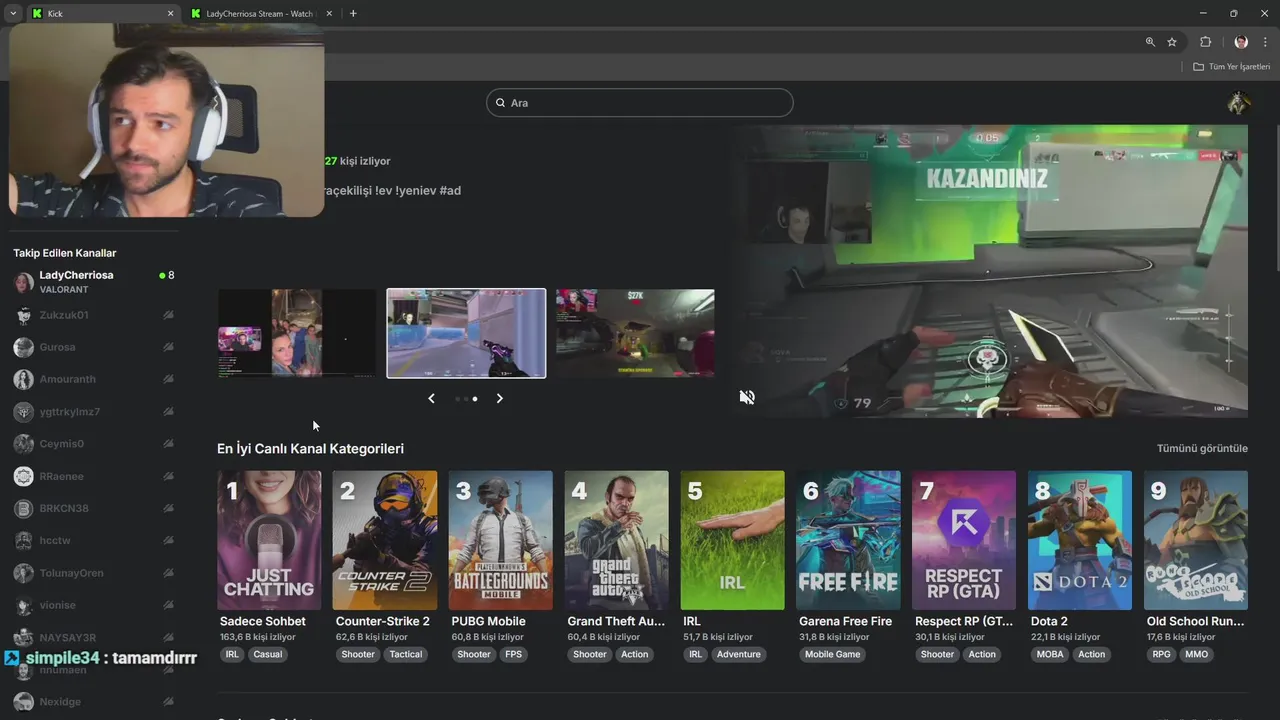Open RRaenee channel in sidebar

[x=94, y=476]
